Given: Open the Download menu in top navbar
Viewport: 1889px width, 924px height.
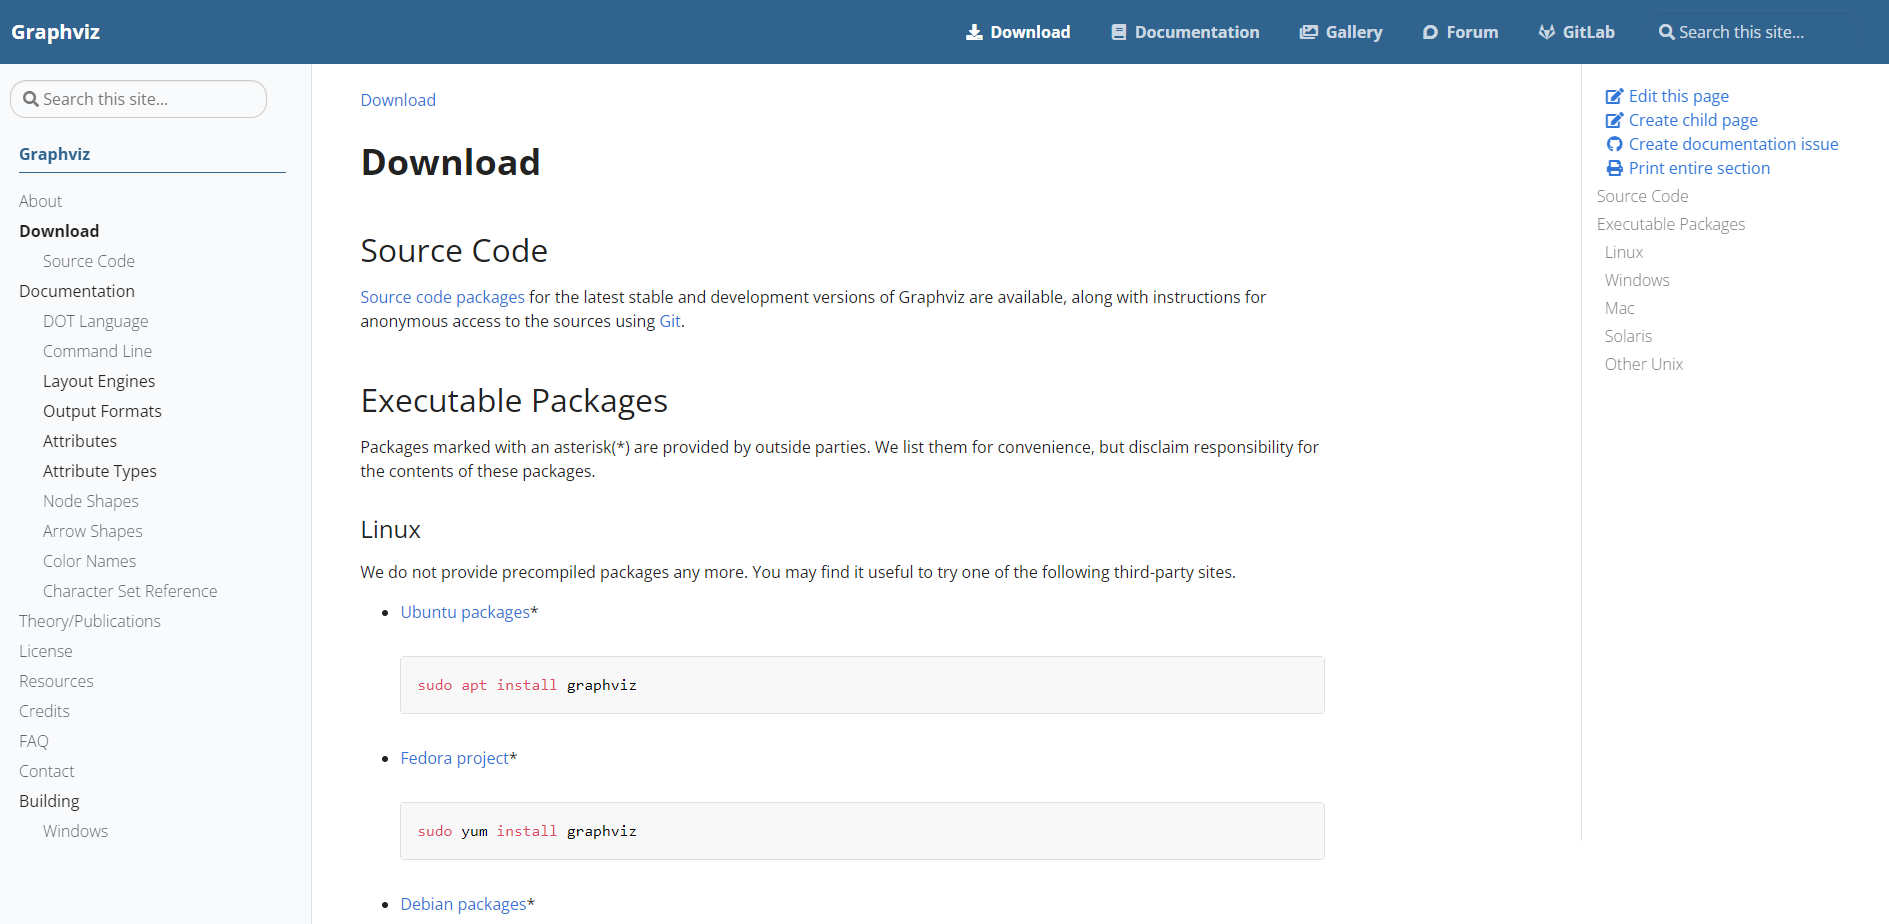Looking at the screenshot, I should [x=1018, y=32].
